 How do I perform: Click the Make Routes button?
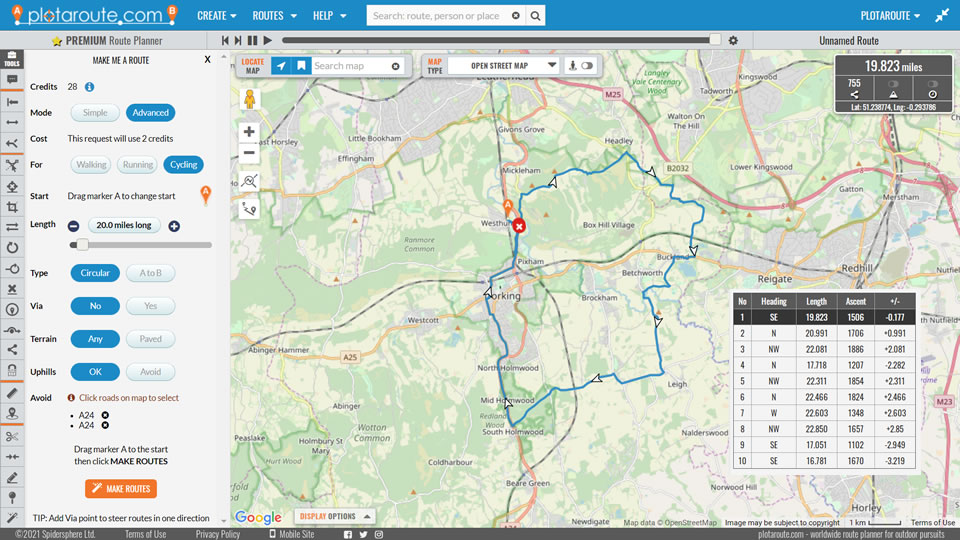(x=121, y=489)
